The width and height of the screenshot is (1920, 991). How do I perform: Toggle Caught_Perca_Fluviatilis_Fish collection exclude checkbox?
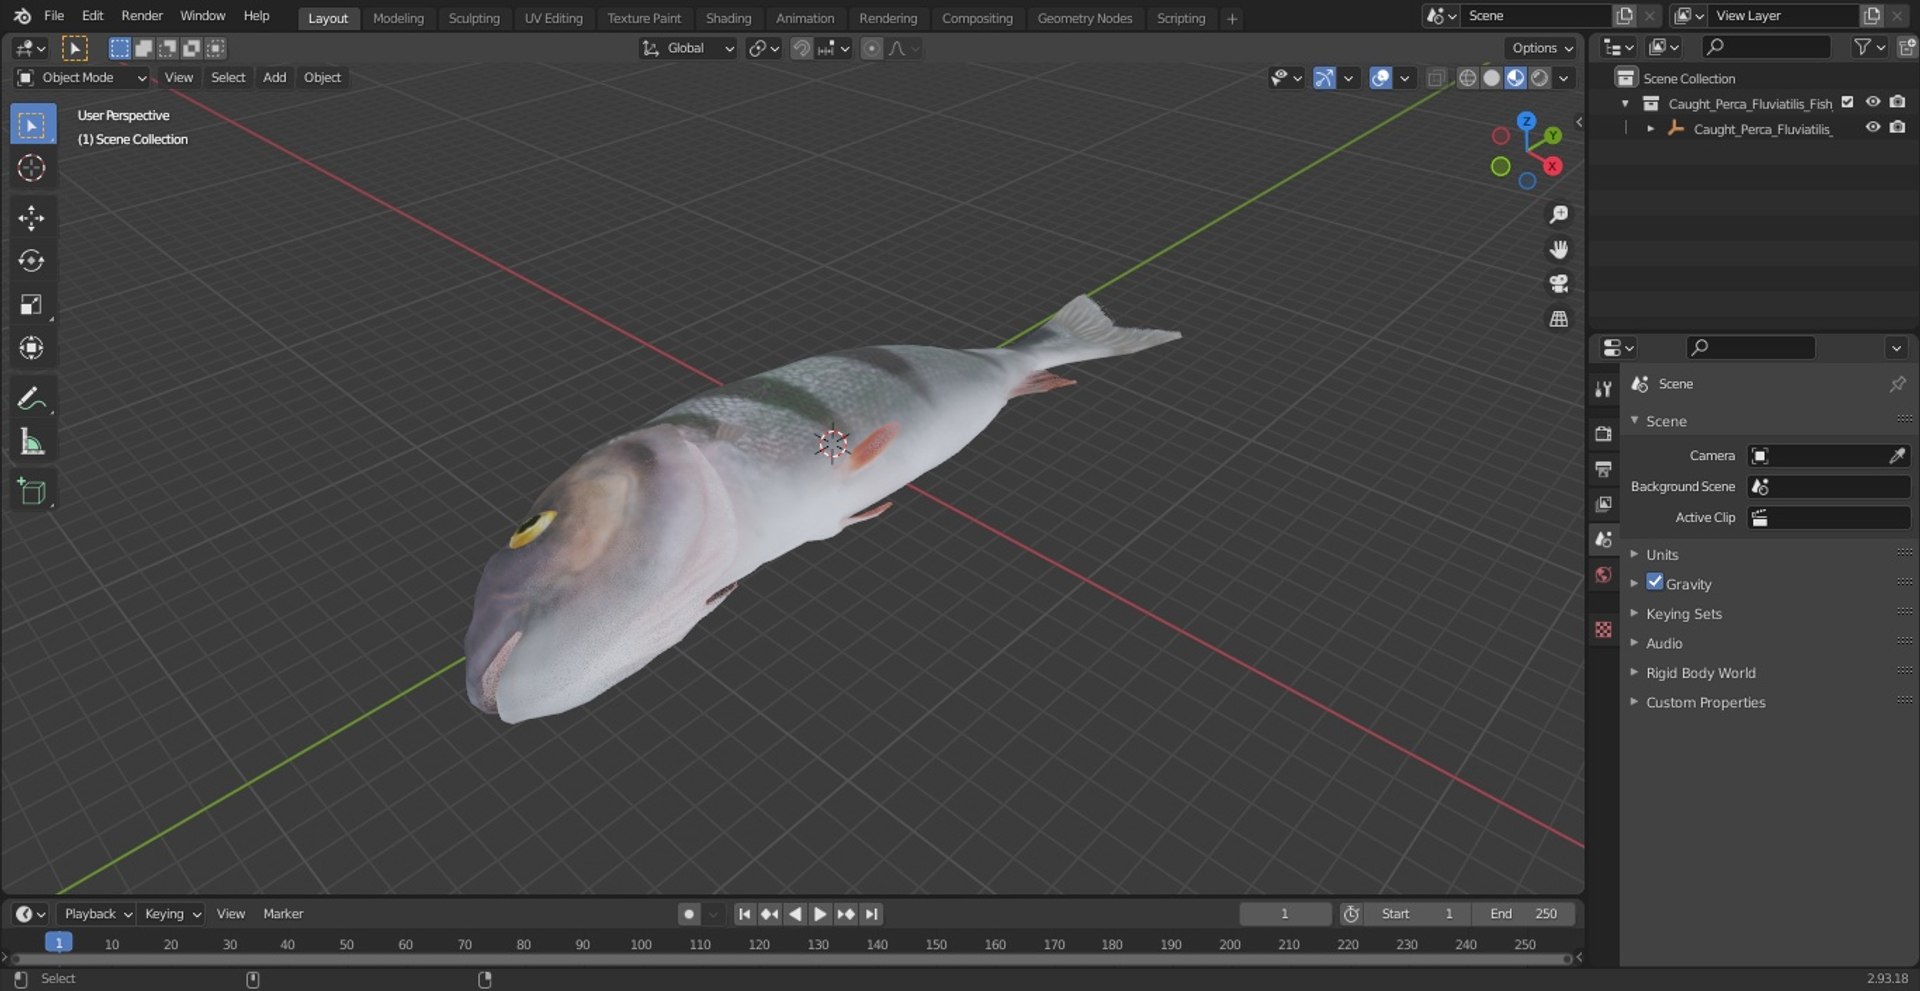click(1847, 102)
